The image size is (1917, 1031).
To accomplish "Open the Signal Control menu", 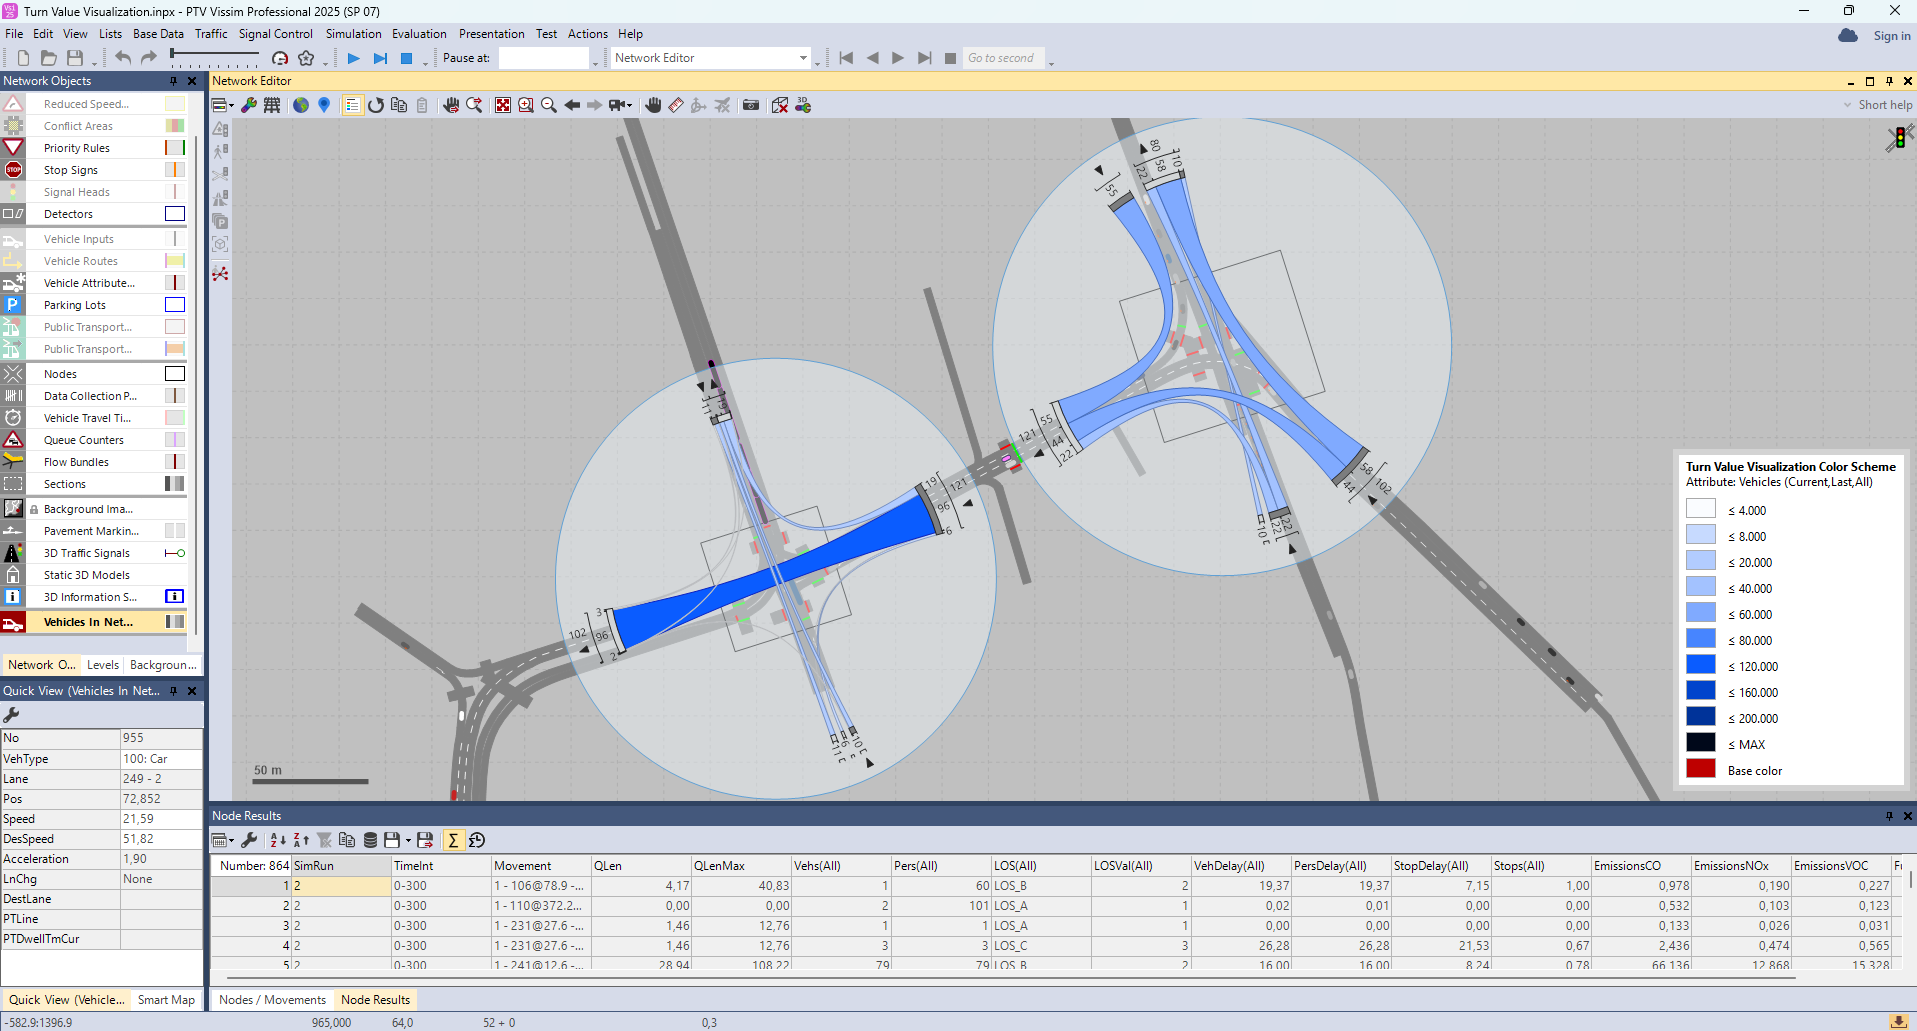I will coord(276,33).
